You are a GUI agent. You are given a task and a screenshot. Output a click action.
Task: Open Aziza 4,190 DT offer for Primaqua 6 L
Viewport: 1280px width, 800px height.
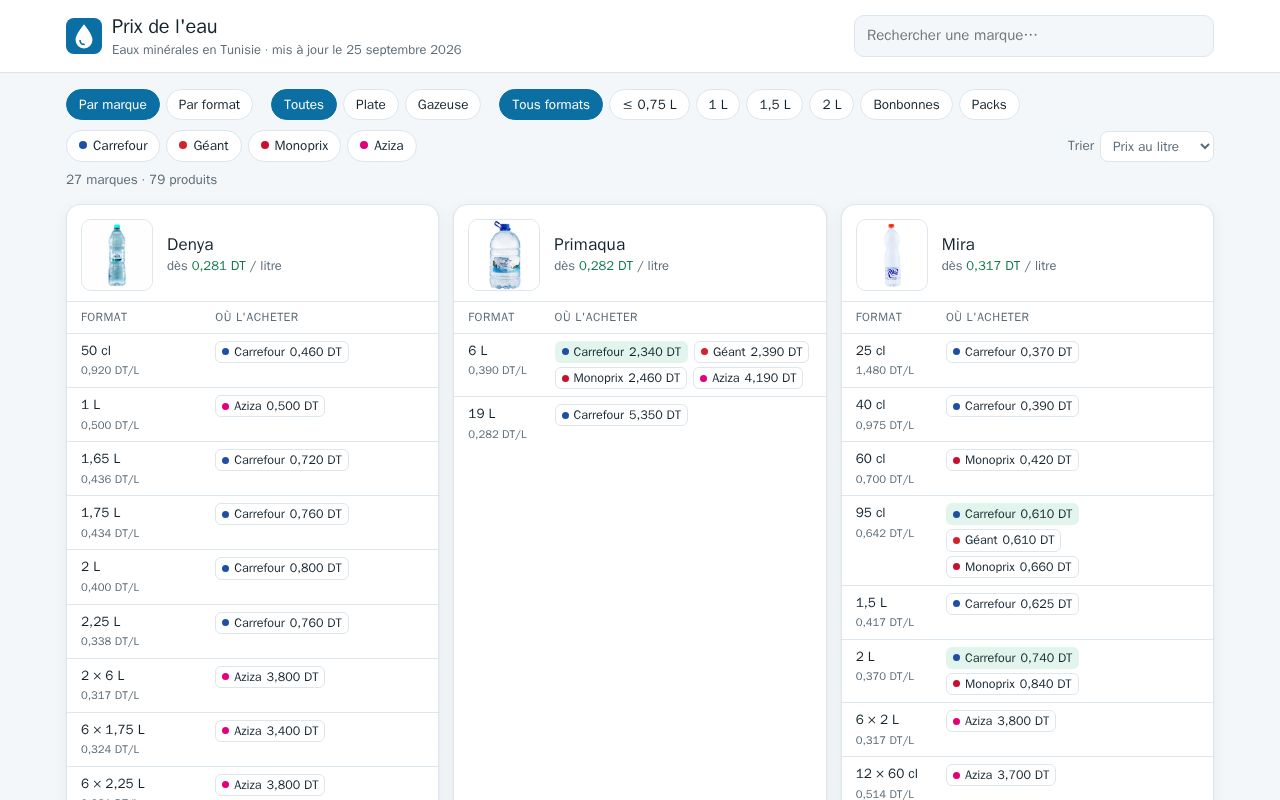748,378
